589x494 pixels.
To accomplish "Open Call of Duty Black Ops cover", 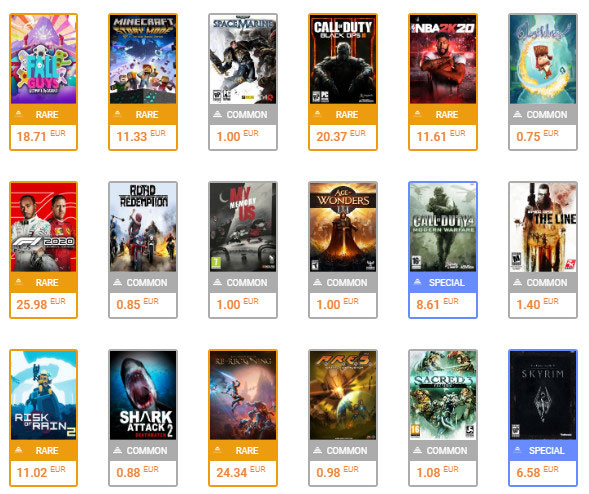I will (343, 59).
